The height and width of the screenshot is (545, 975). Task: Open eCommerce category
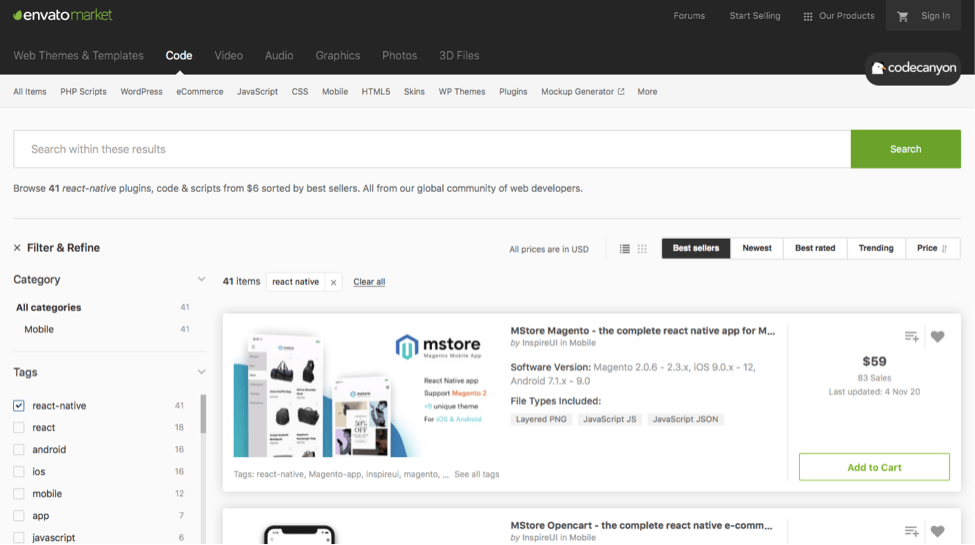tap(200, 91)
